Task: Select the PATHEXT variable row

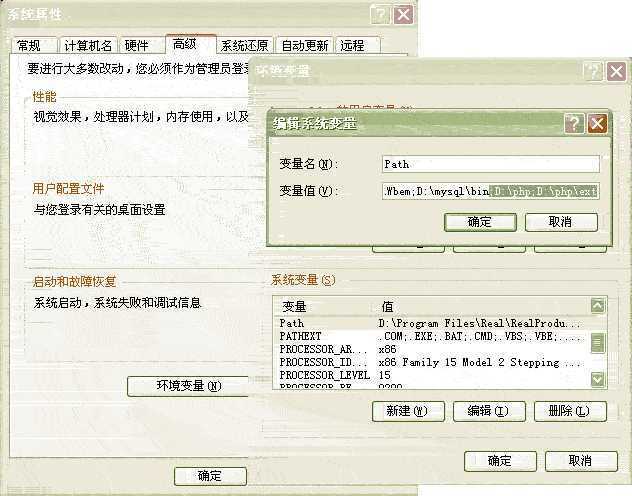Action: [431, 336]
